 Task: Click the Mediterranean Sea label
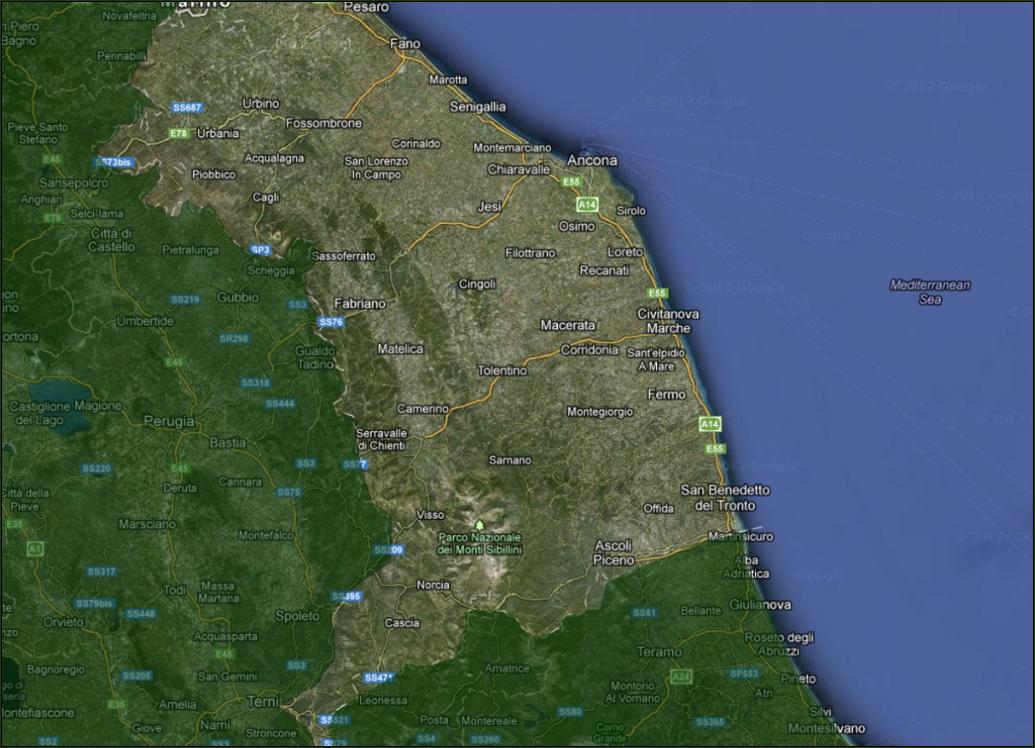click(930, 292)
